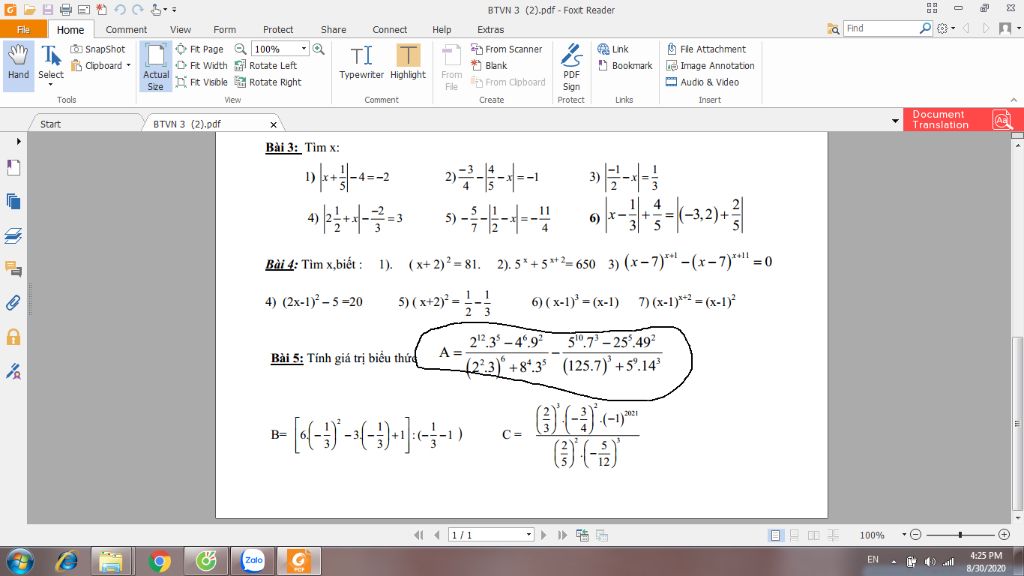The height and width of the screenshot is (576, 1024).
Task: Open the search settings gear dropdown
Action: [945, 29]
